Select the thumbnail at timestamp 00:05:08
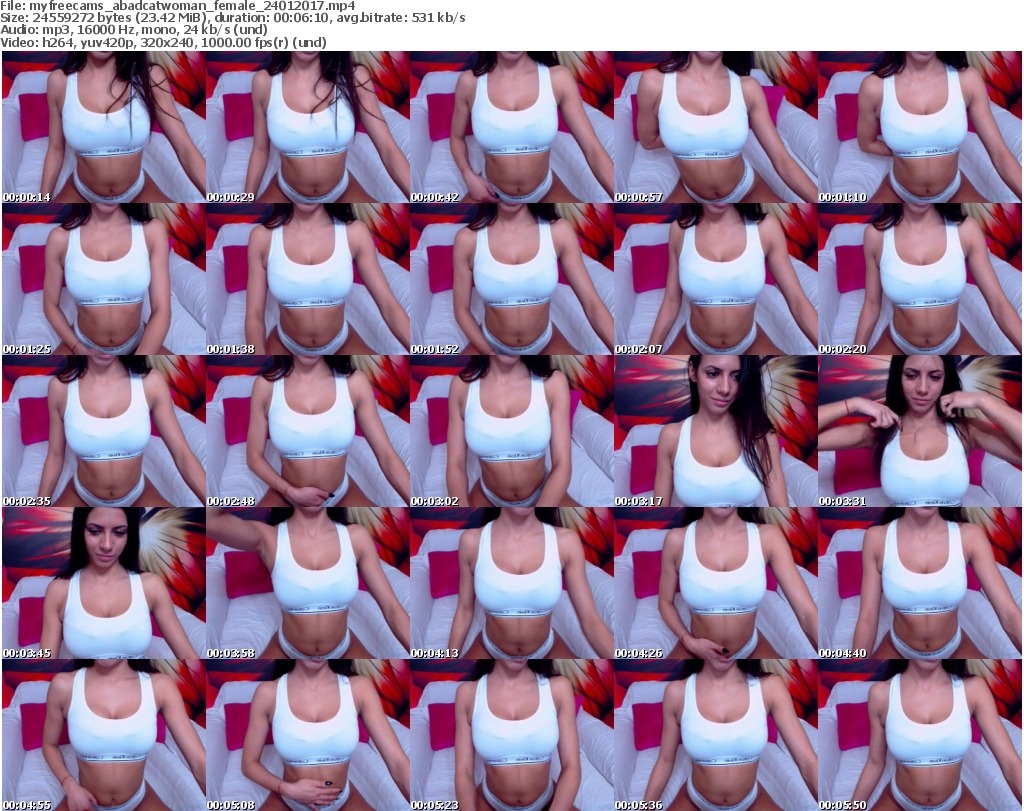The image size is (1024, 811). (308, 735)
